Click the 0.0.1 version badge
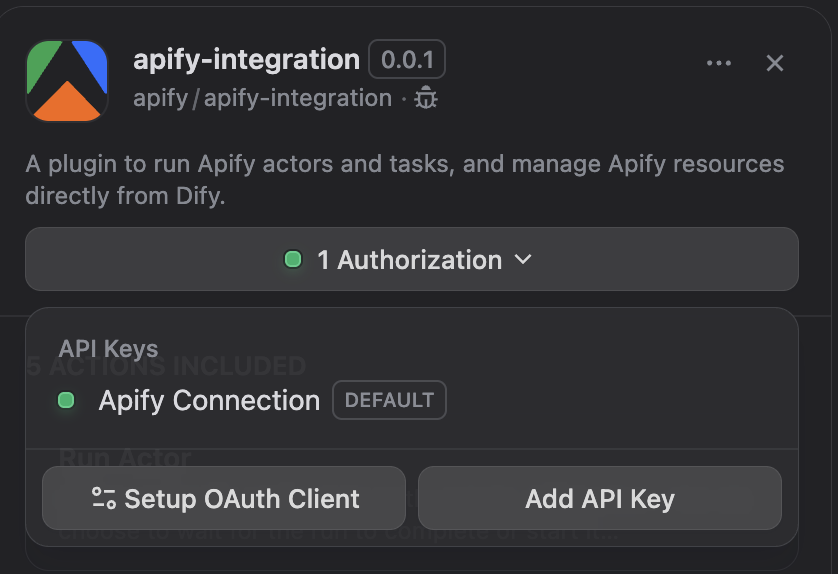The image size is (838, 574). (407, 59)
